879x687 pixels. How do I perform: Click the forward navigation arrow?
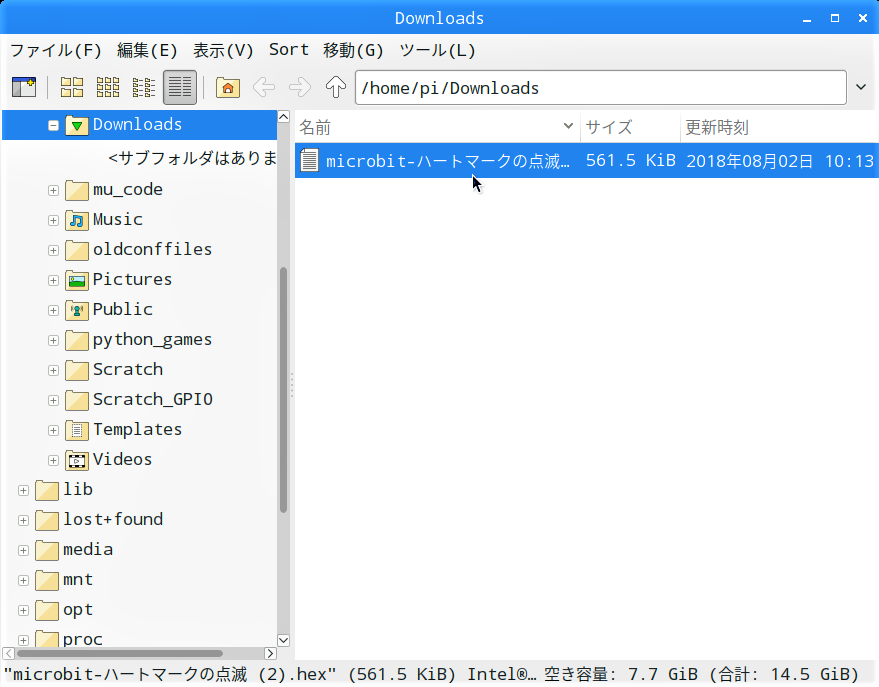300,87
